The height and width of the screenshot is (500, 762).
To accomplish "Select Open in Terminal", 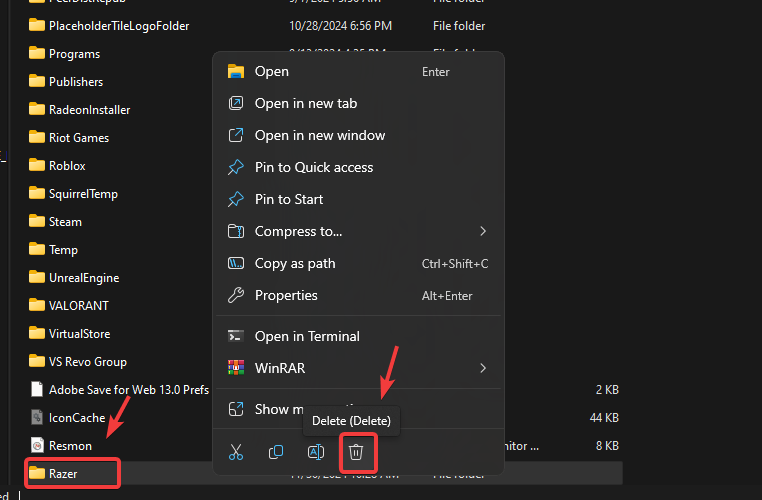I will [307, 336].
